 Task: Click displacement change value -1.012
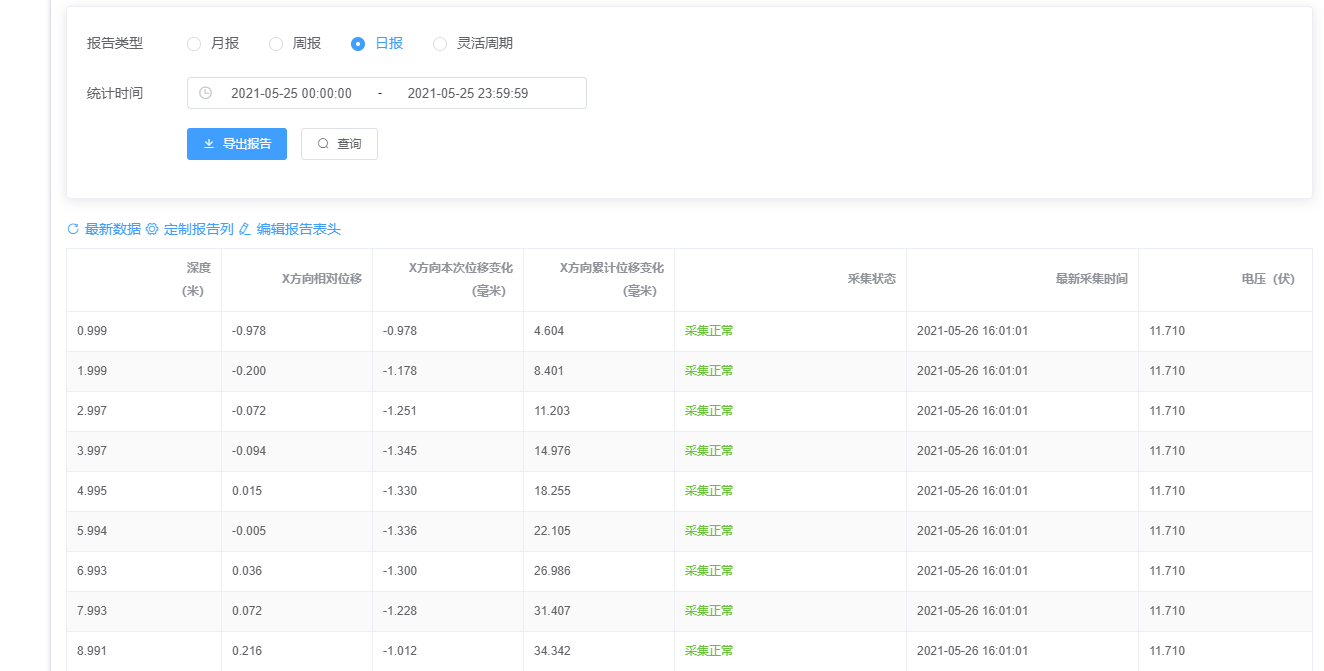[400, 651]
